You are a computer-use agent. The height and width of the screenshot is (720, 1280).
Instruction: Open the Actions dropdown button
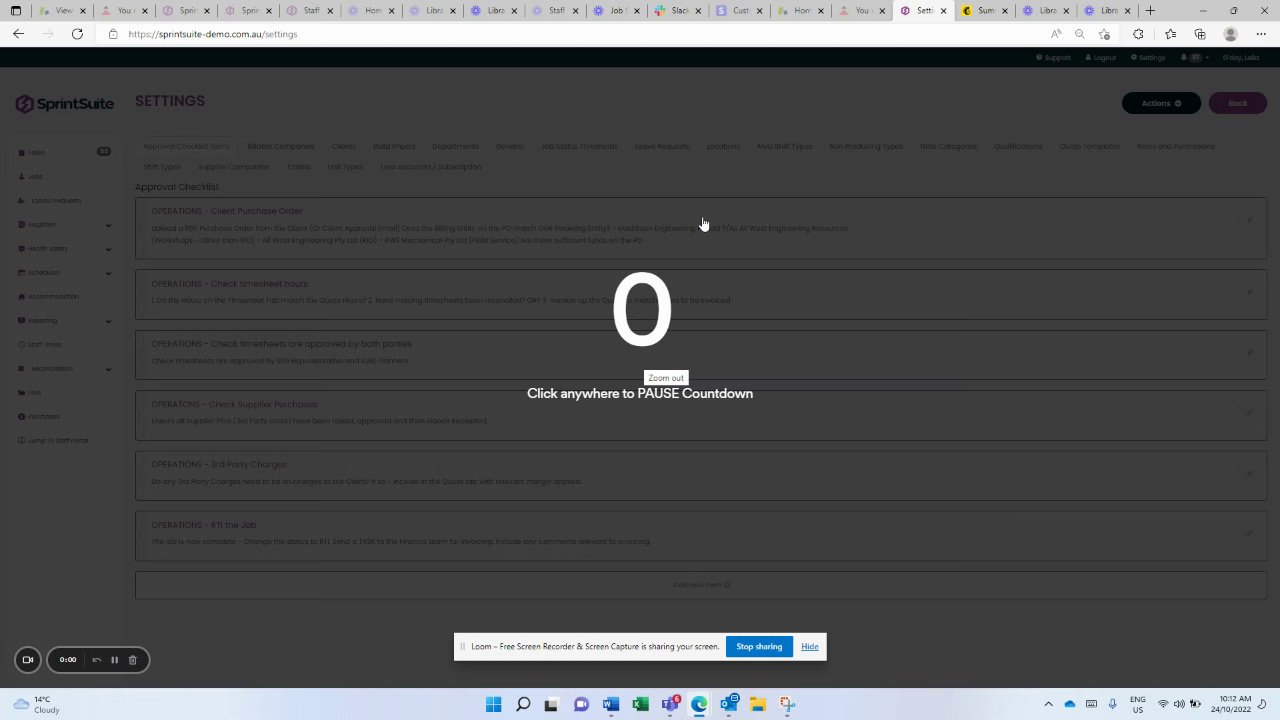pyautogui.click(x=1161, y=103)
